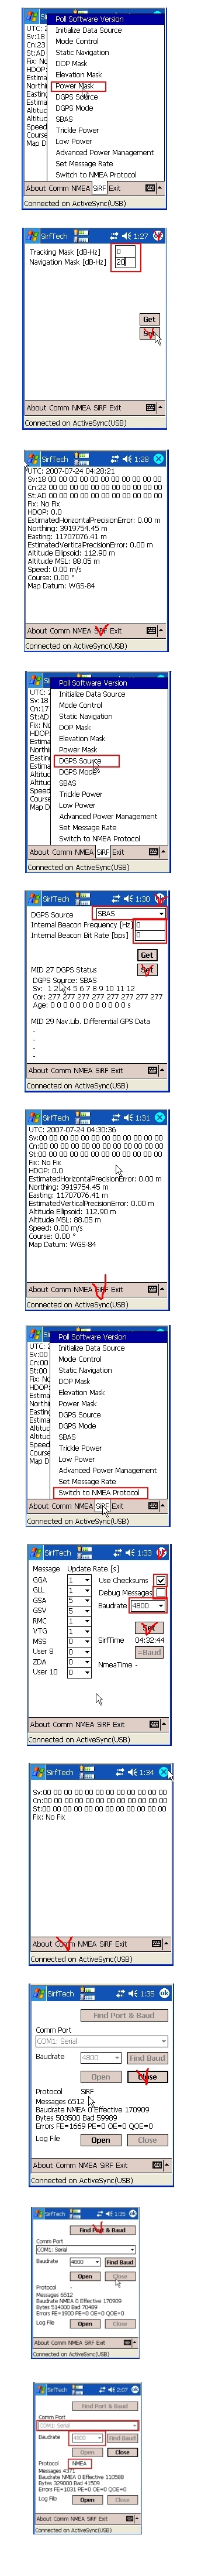This screenshot has height=2576, width=222.
Task: Expand input panel arrow in 1:27 screen
Action: (x=161, y=407)
